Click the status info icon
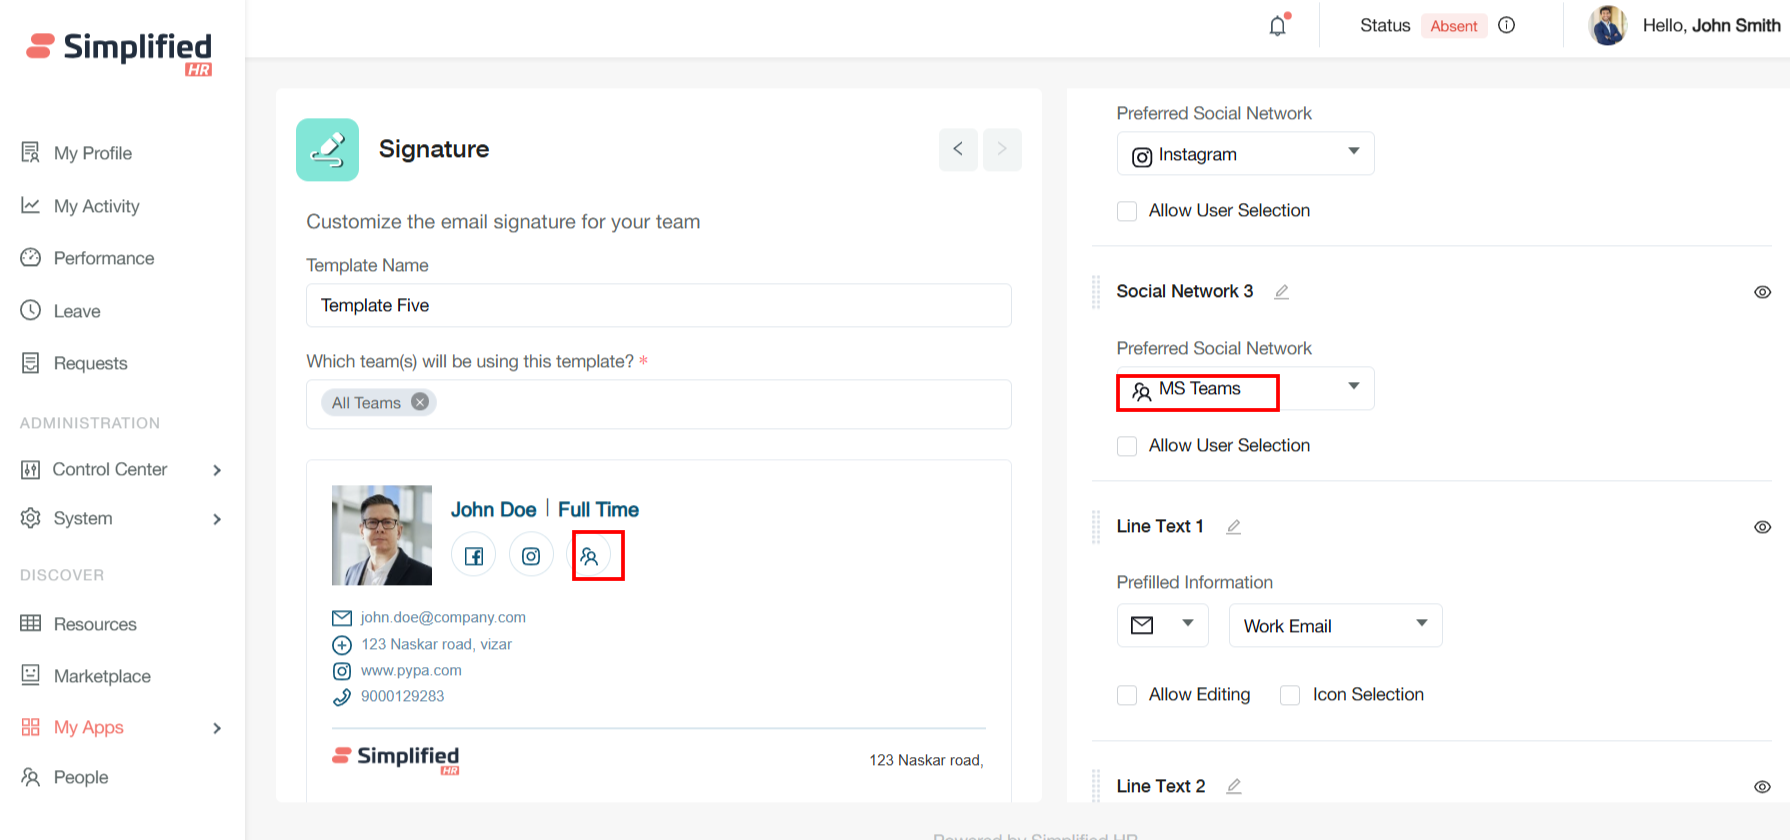Screen dimensions: 1790x840 tap(1506, 26)
